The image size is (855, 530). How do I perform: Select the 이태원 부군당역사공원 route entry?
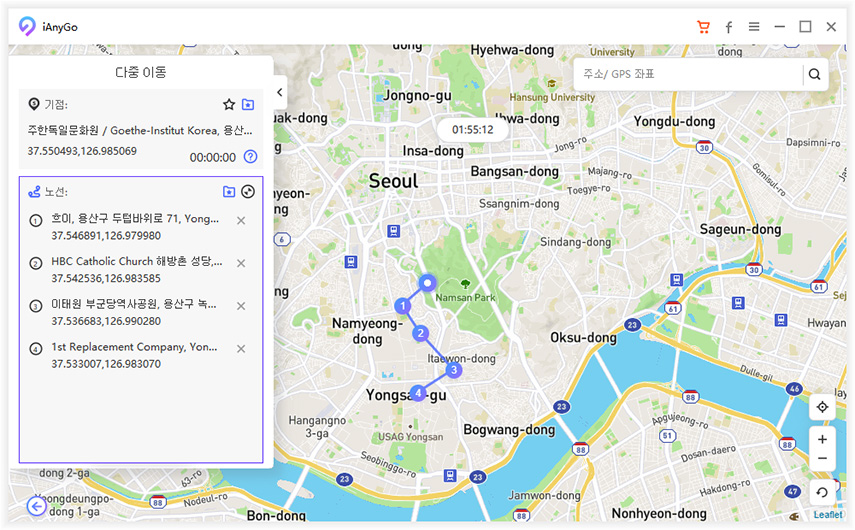pyautogui.click(x=135, y=312)
